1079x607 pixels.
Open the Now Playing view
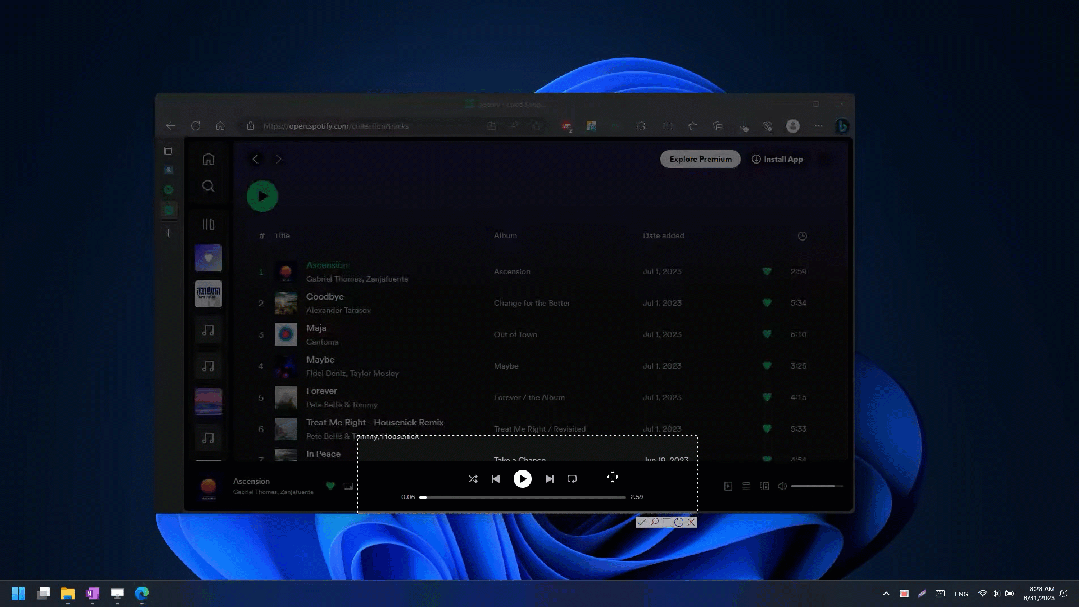point(728,486)
